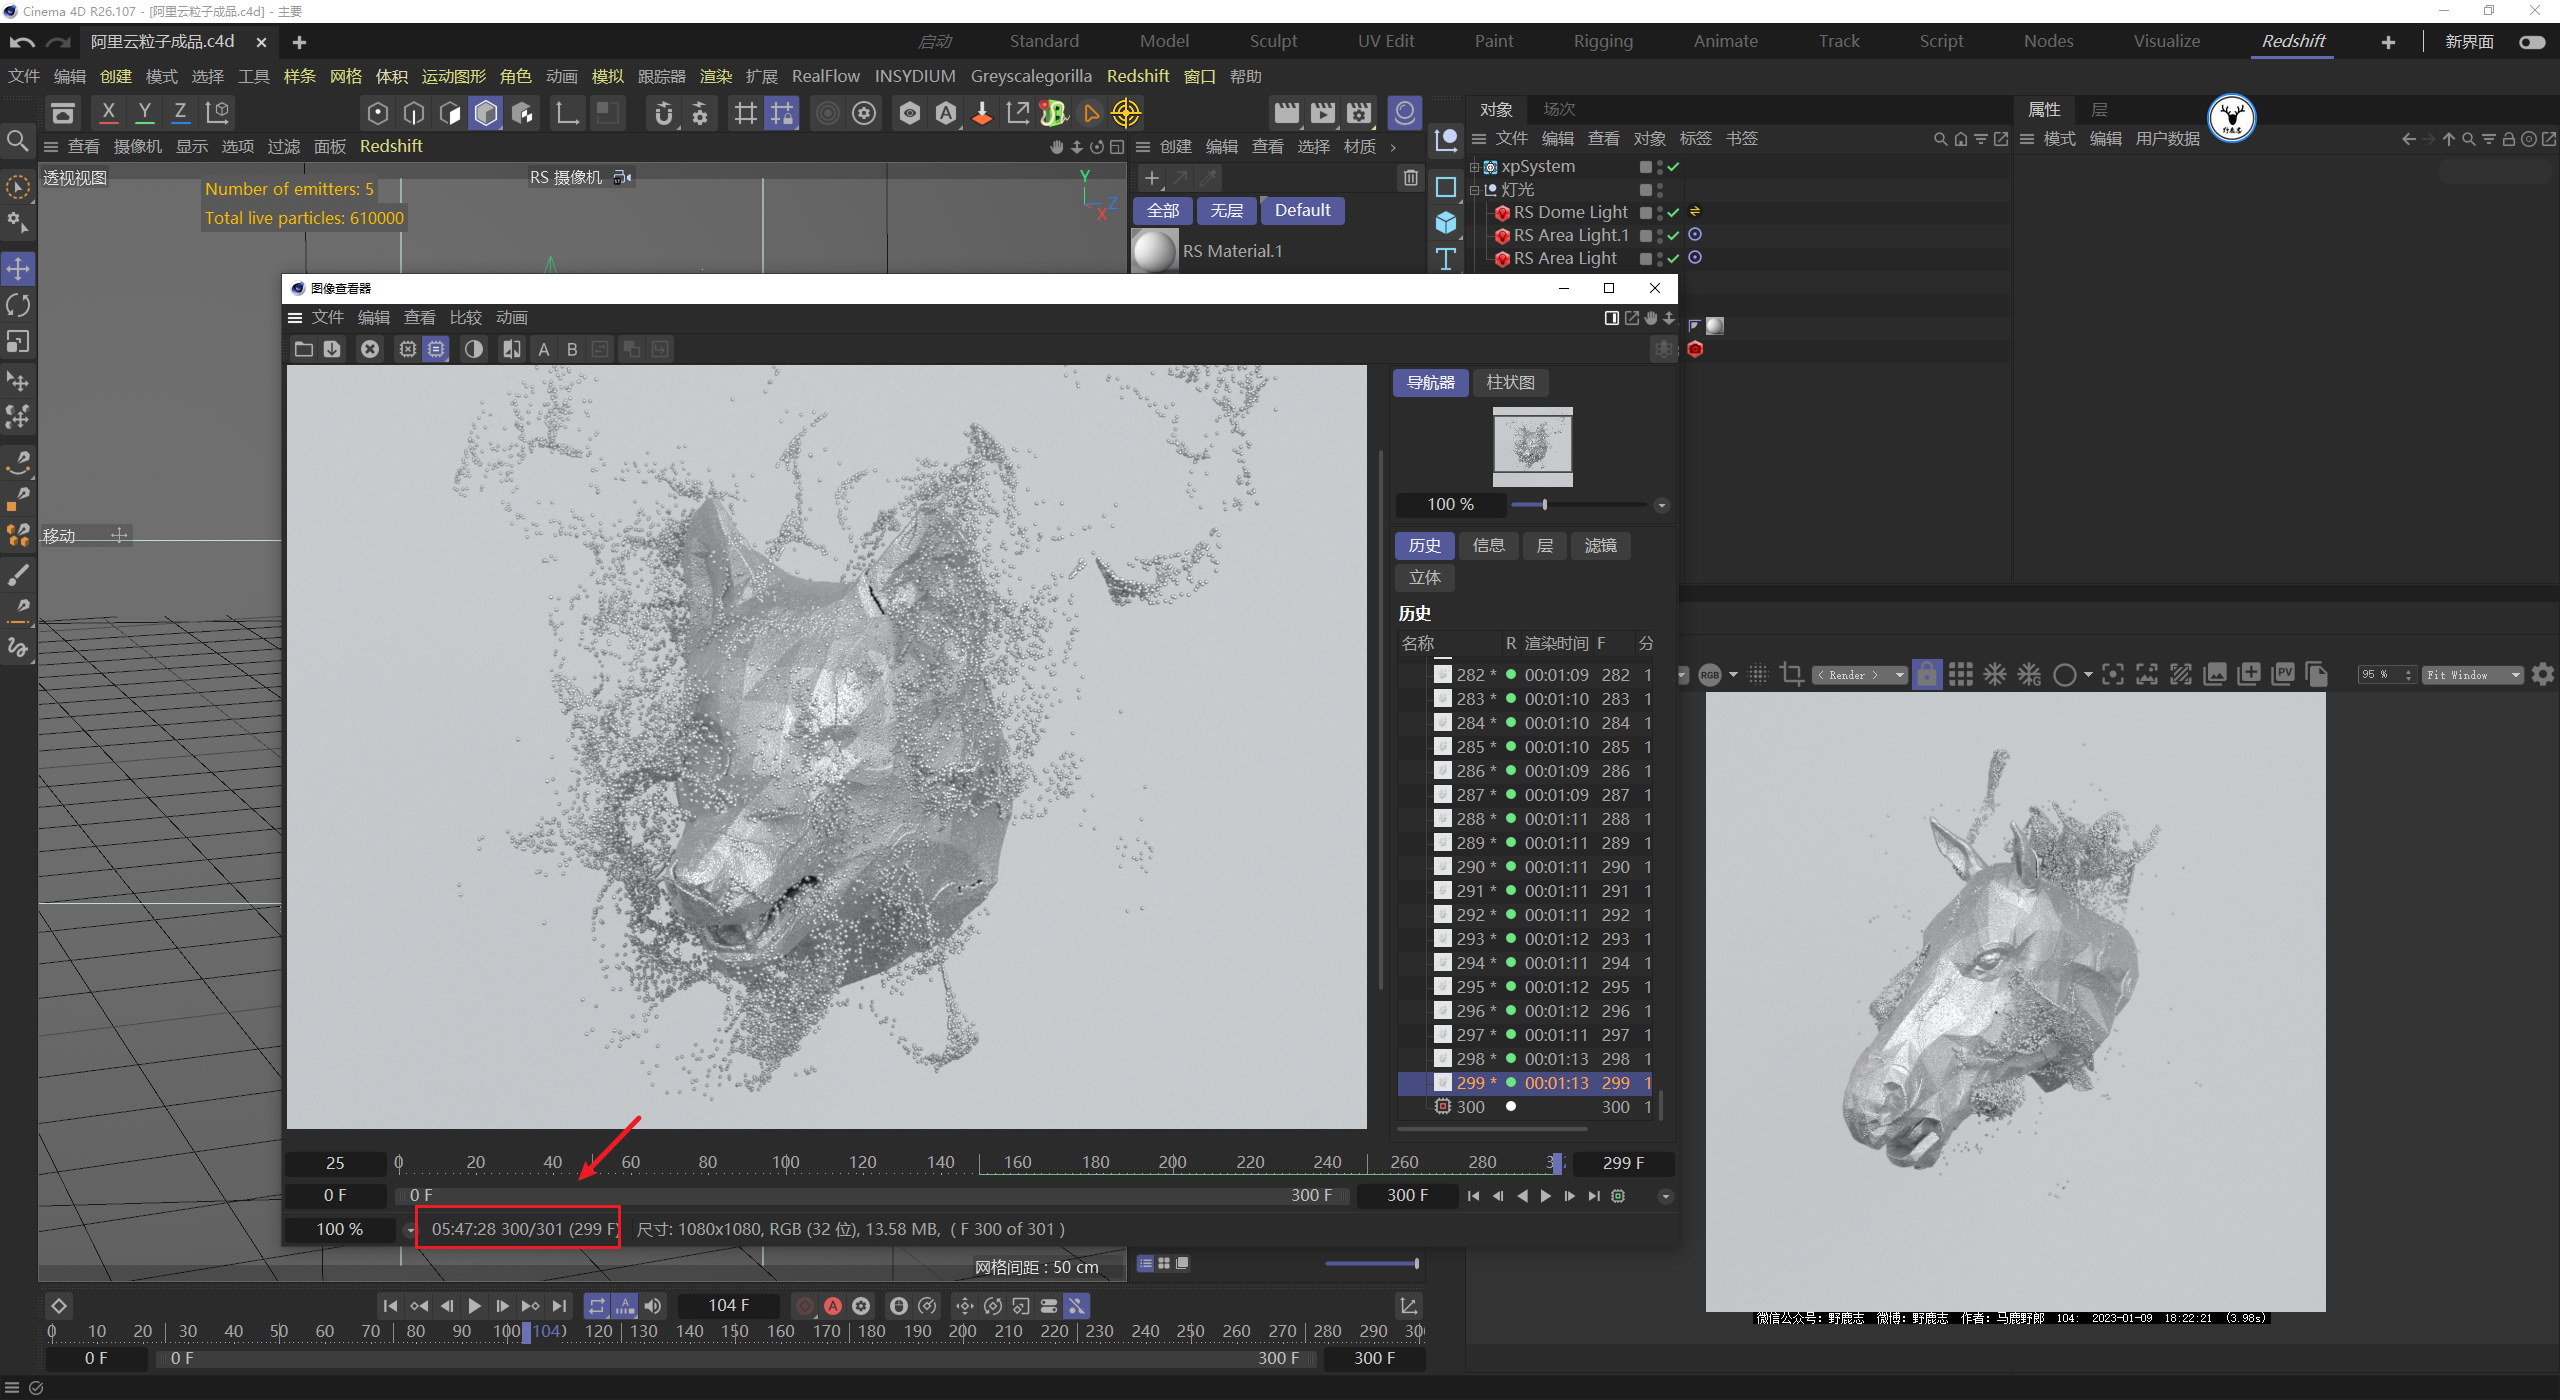Toggle the 新界面 switch
This screenshot has width=2560, height=1400.
tap(2531, 42)
